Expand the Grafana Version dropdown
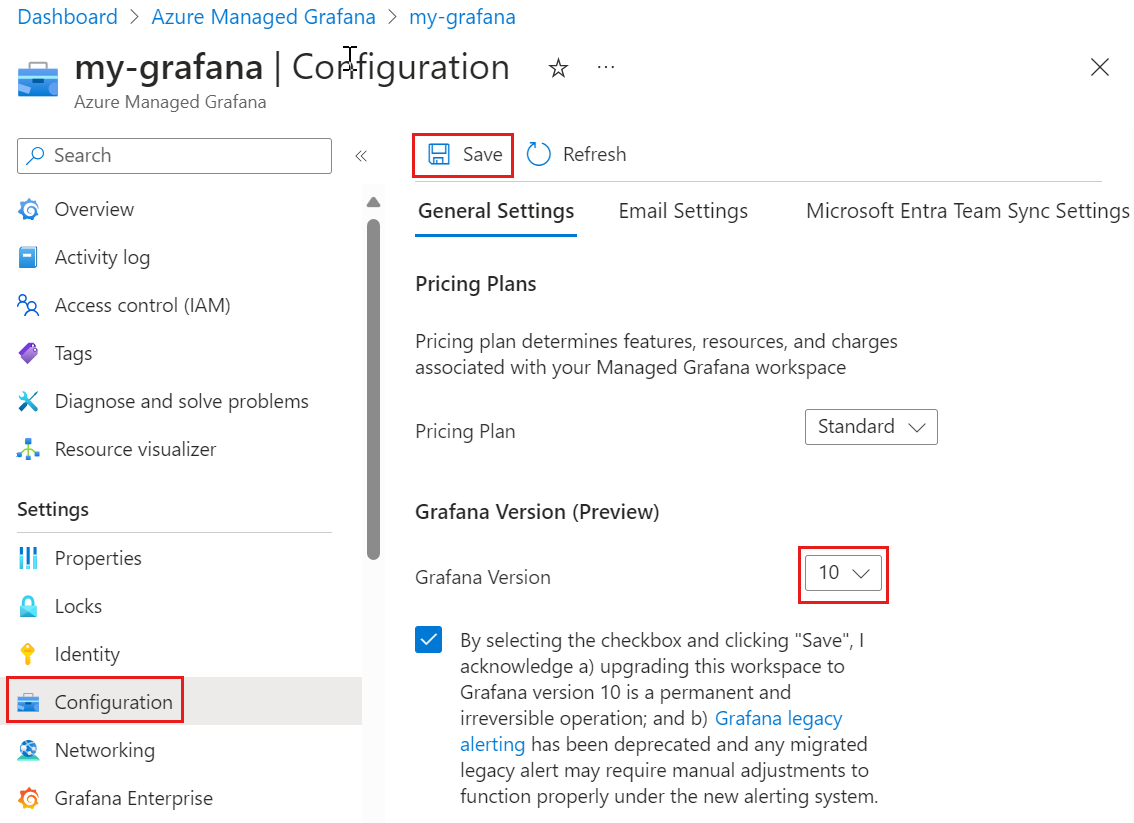 tap(843, 574)
